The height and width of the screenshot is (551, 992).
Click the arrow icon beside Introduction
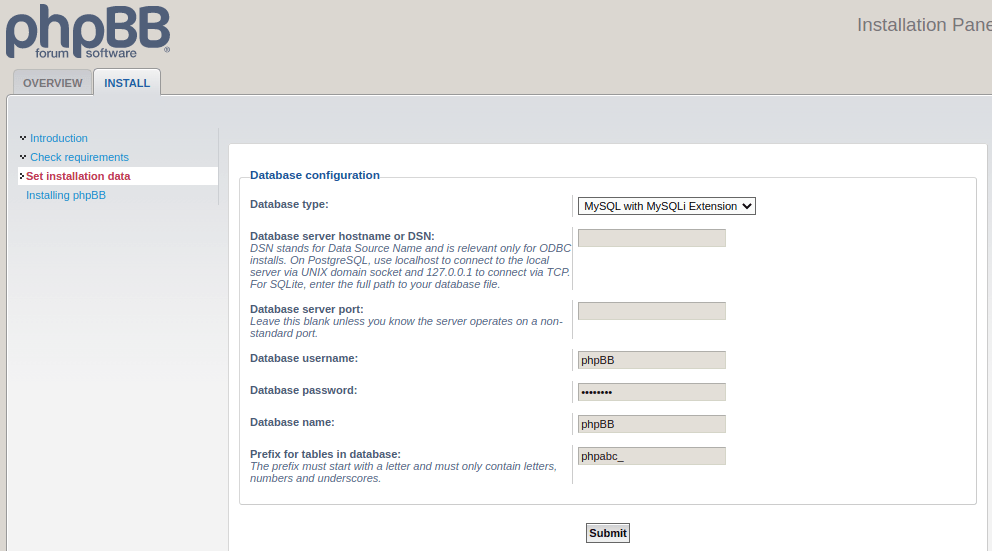pyautogui.click(x=23, y=138)
